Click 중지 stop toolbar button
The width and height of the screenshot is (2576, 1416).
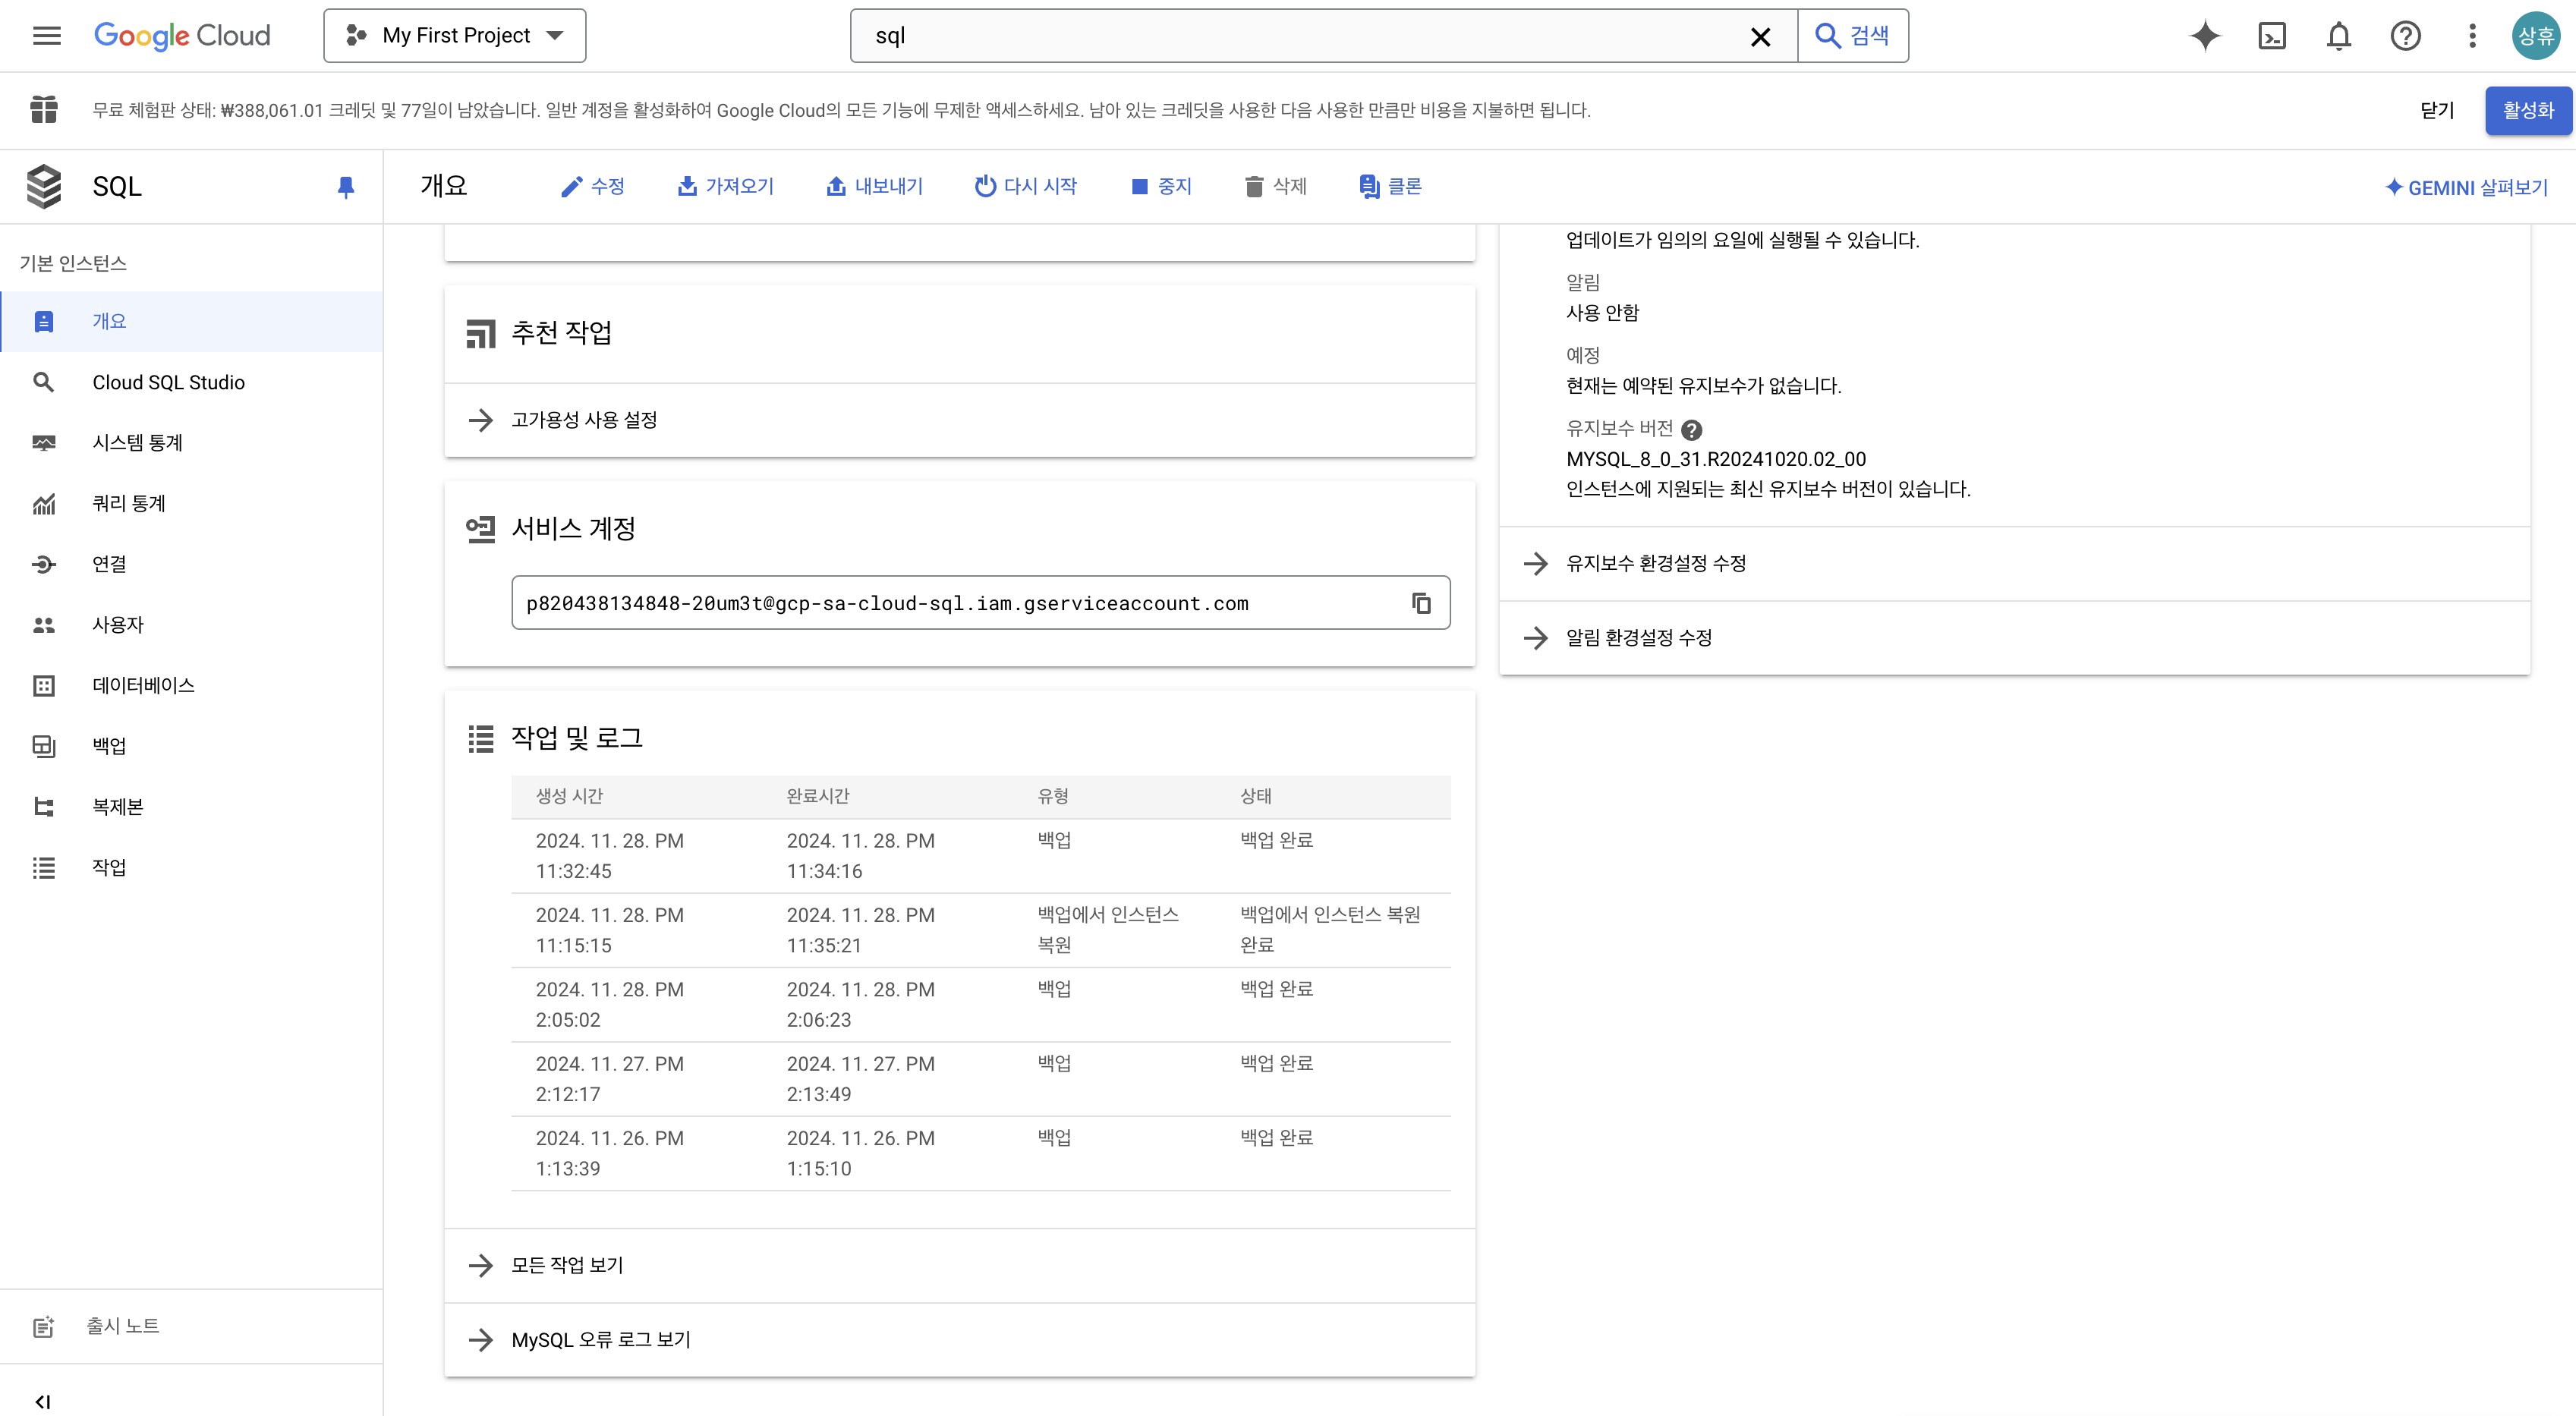click(x=1162, y=186)
